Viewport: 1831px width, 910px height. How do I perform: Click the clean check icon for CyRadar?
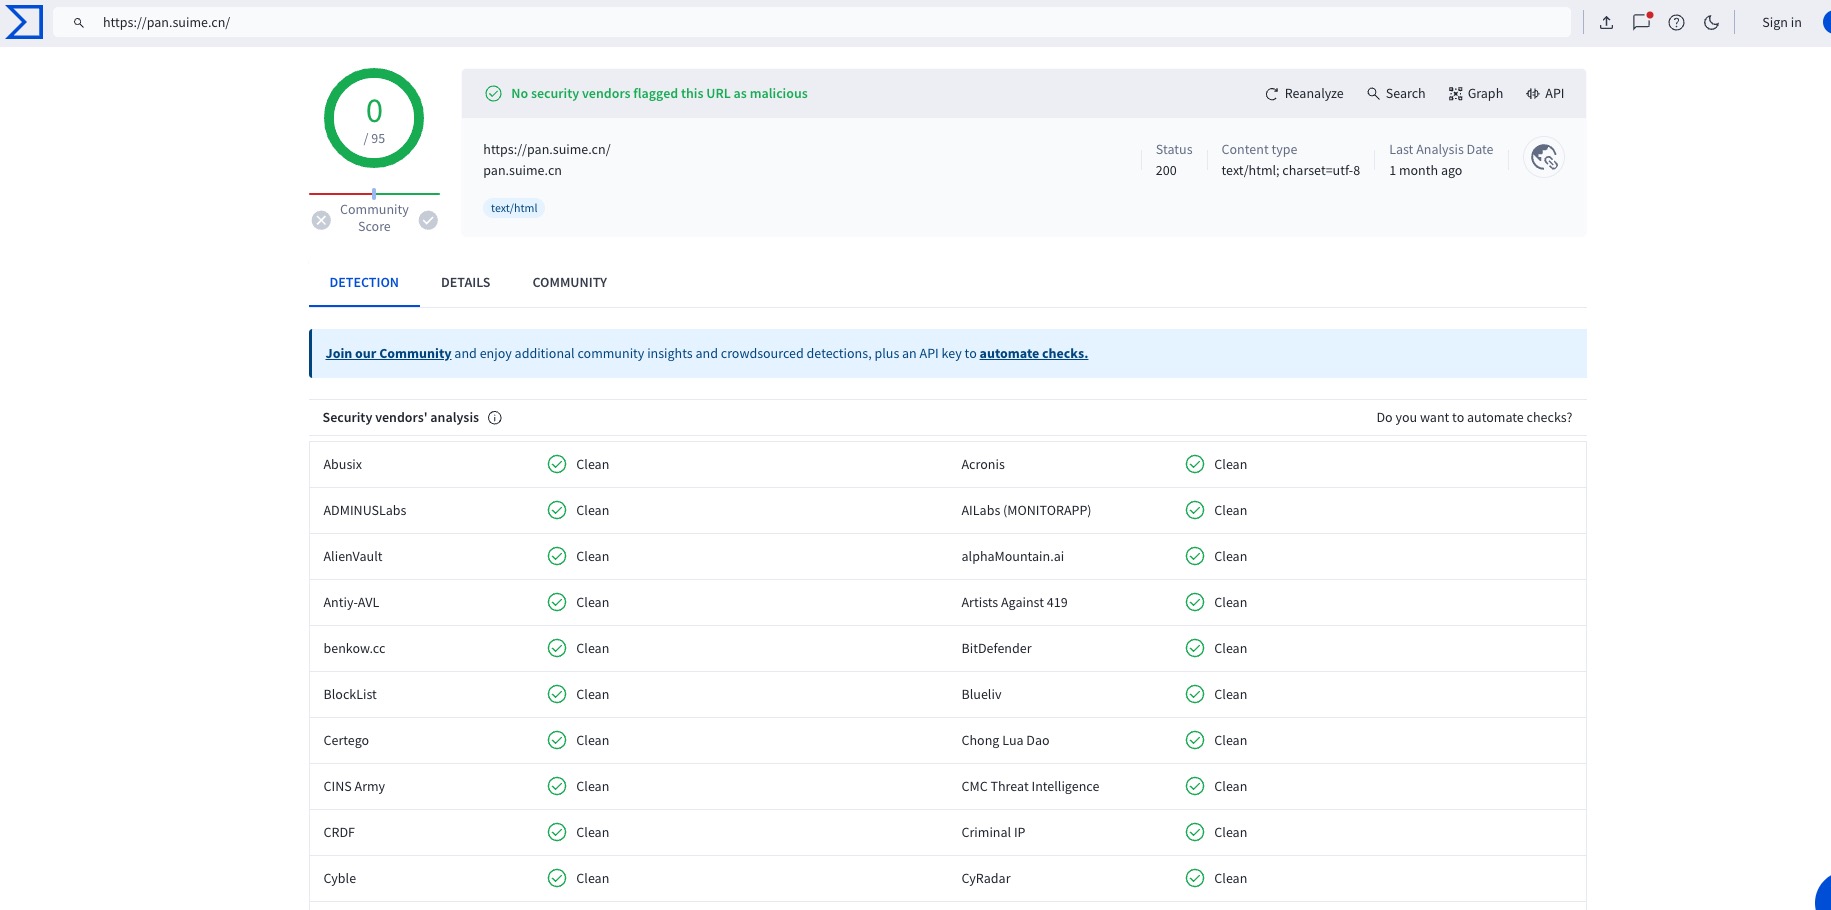(1195, 878)
